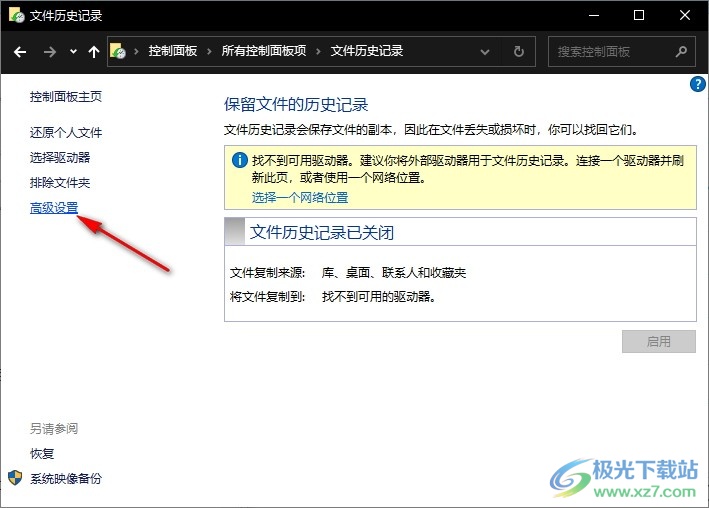Expand chevron after 所有控制面板项
The height and width of the screenshot is (508, 709).
tap(318, 52)
